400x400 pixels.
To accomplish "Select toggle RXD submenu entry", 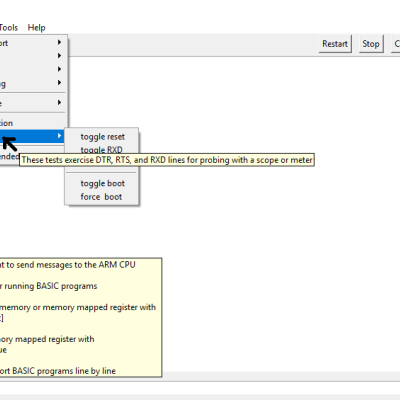I will 101,150.
